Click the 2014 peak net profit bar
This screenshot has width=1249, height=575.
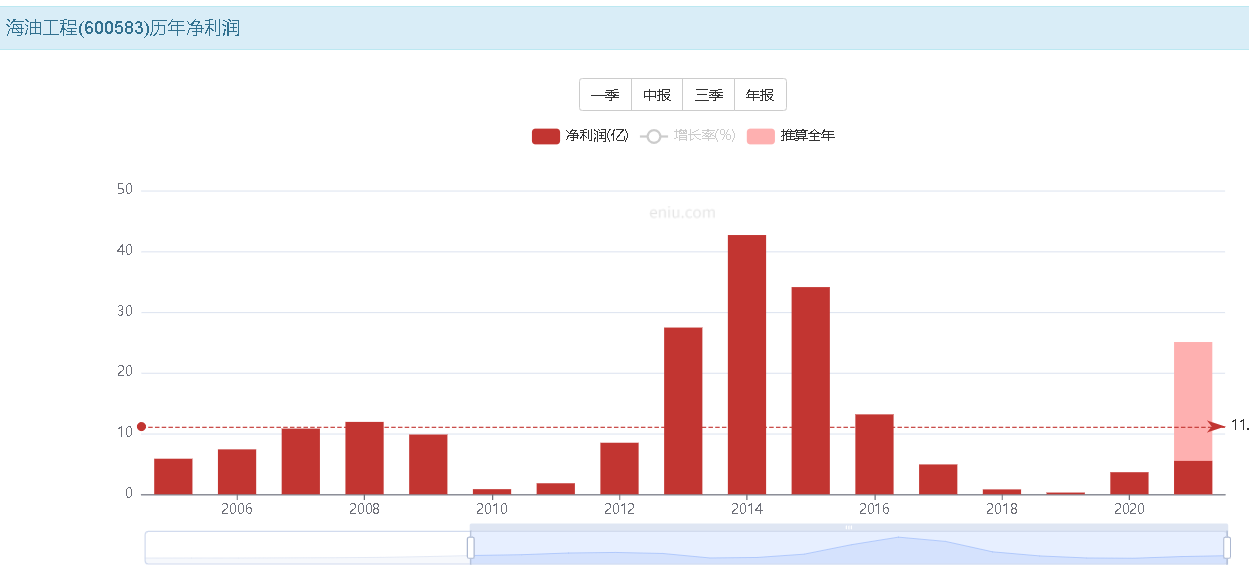click(747, 364)
